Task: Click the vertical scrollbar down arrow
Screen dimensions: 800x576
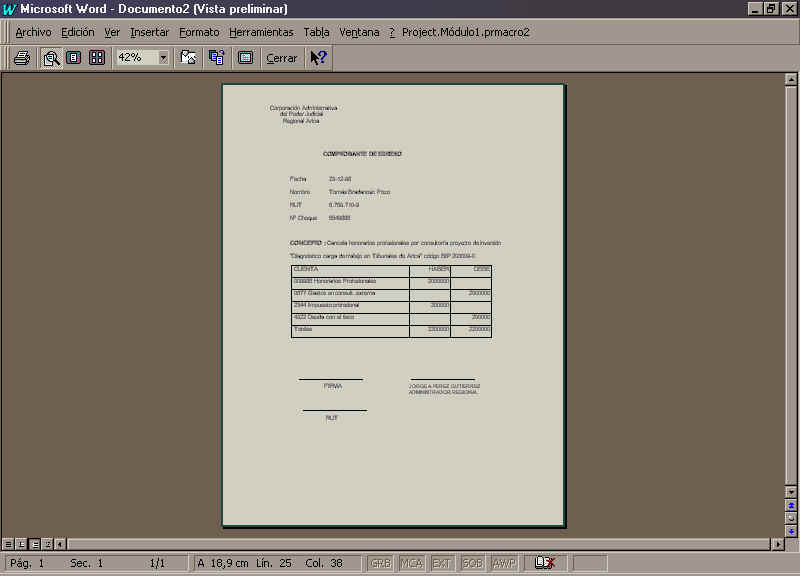Action: pyautogui.click(x=791, y=493)
